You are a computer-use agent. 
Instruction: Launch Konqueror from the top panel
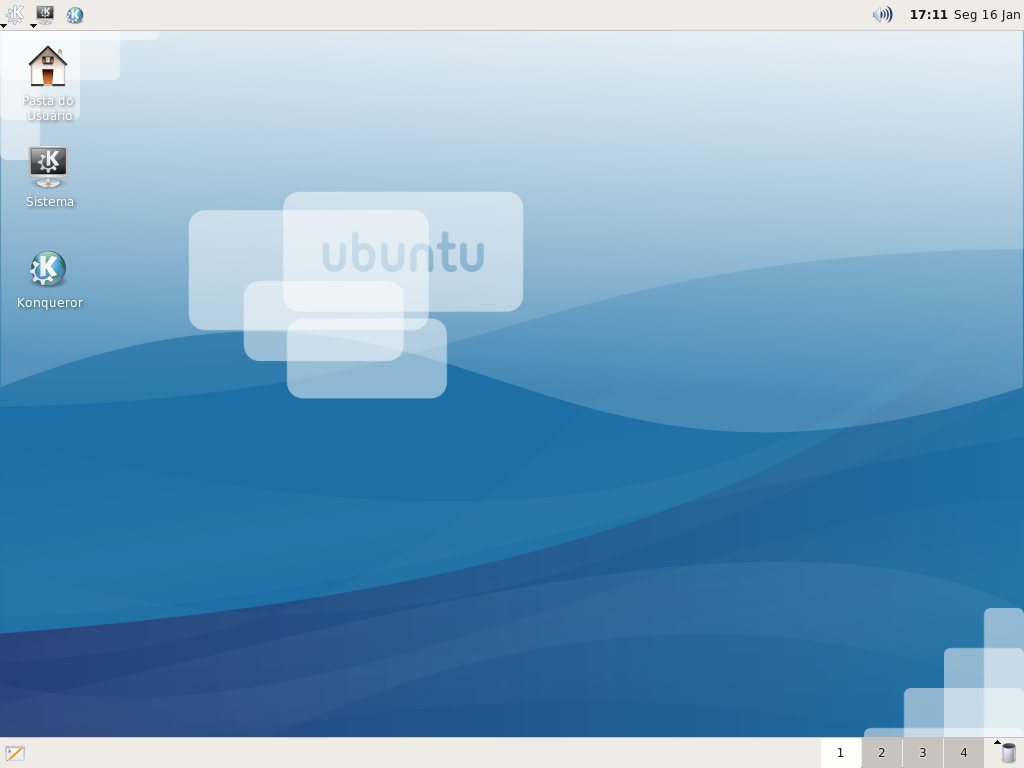74,14
